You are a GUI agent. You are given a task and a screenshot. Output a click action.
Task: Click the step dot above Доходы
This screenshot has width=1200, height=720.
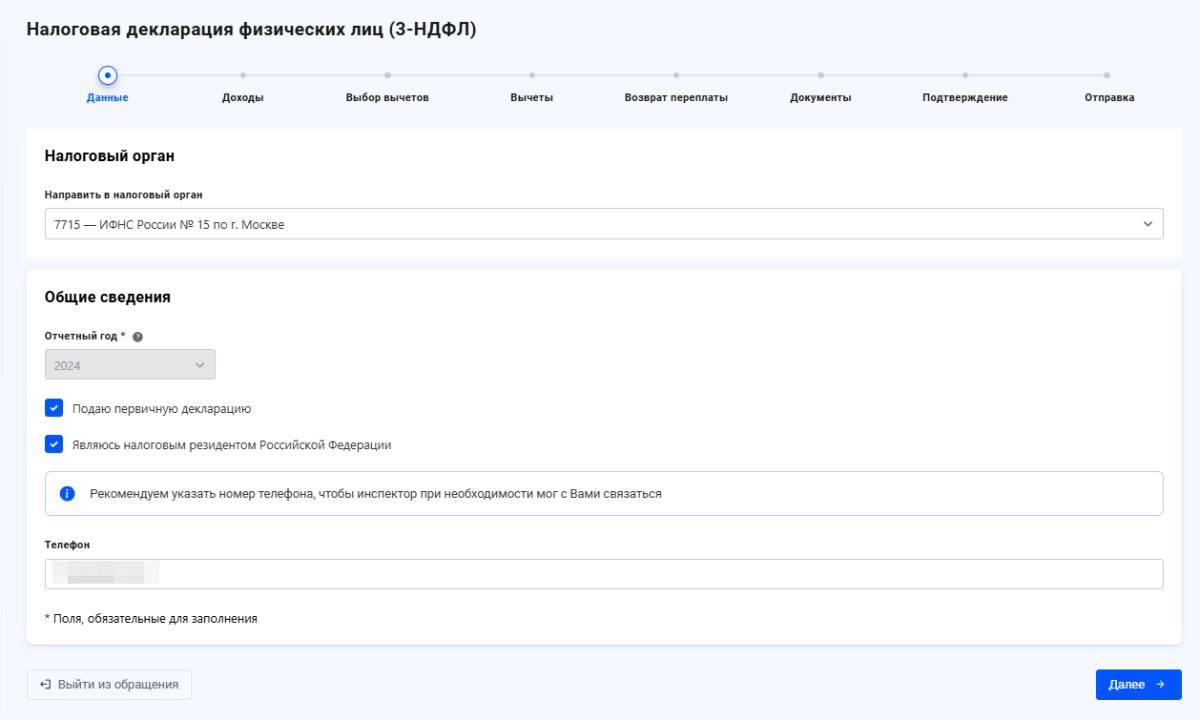coord(243,75)
